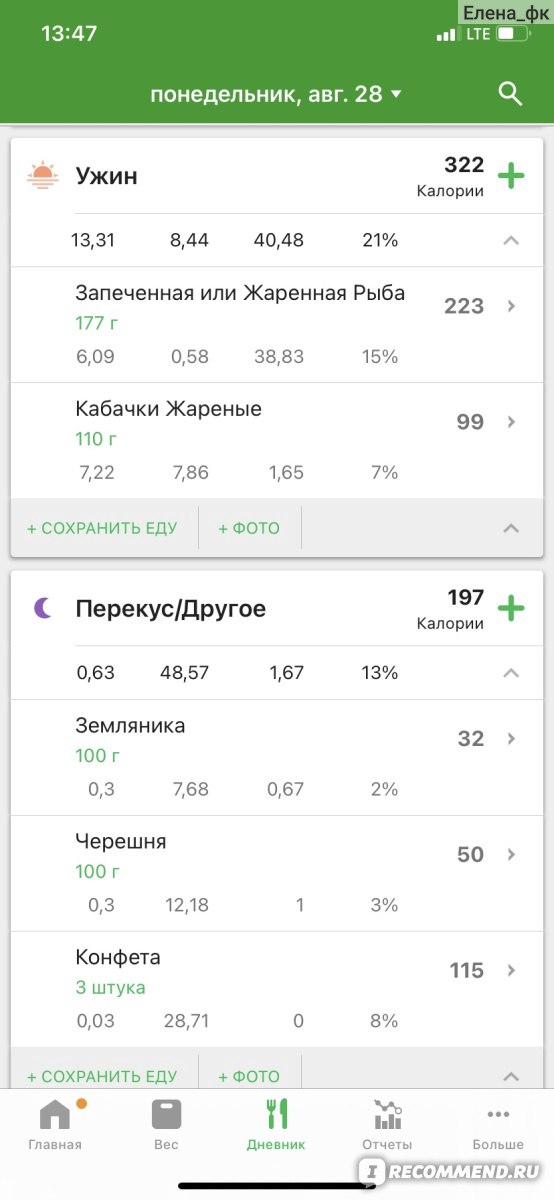
Task: Collapse the Ужин nutrient summary row
Action: click(511, 240)
